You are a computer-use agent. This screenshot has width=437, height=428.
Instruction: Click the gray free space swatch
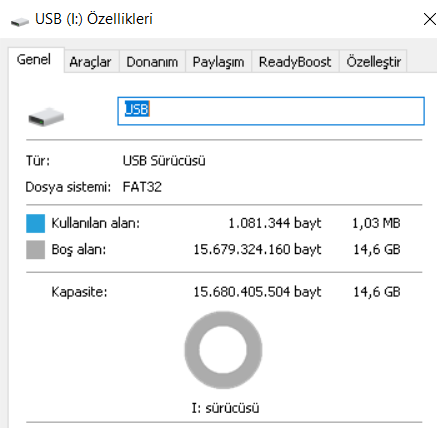pos(35,250)
